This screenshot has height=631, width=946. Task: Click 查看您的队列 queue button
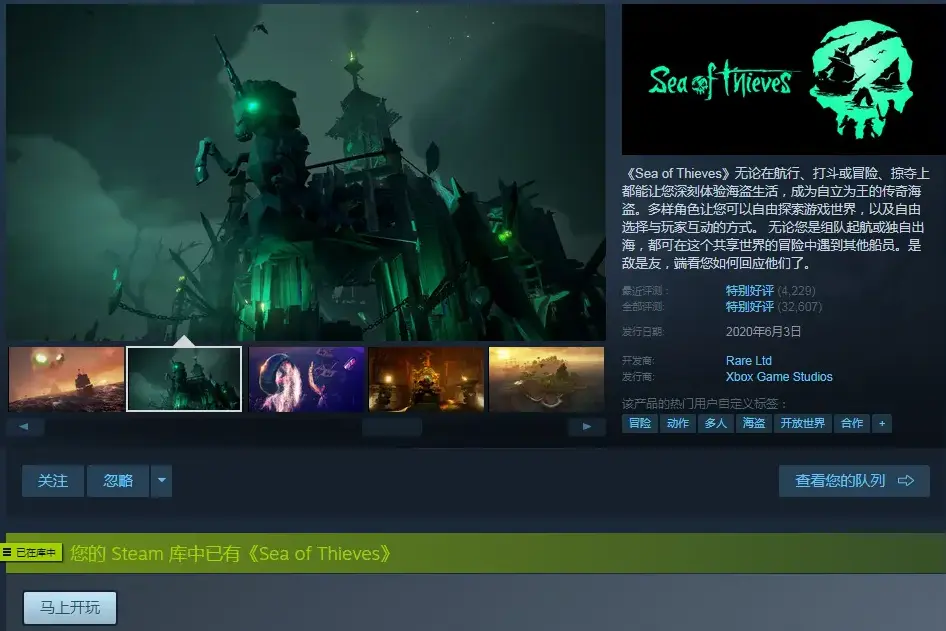pos(854,481)
